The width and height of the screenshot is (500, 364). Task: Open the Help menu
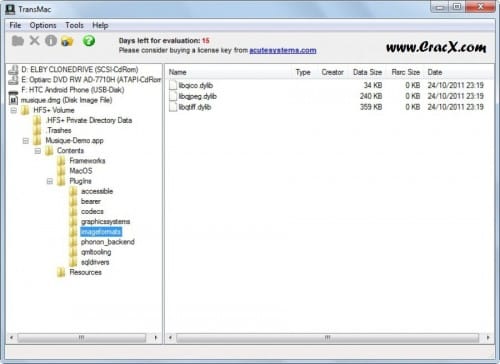click(x=100, y=25)
